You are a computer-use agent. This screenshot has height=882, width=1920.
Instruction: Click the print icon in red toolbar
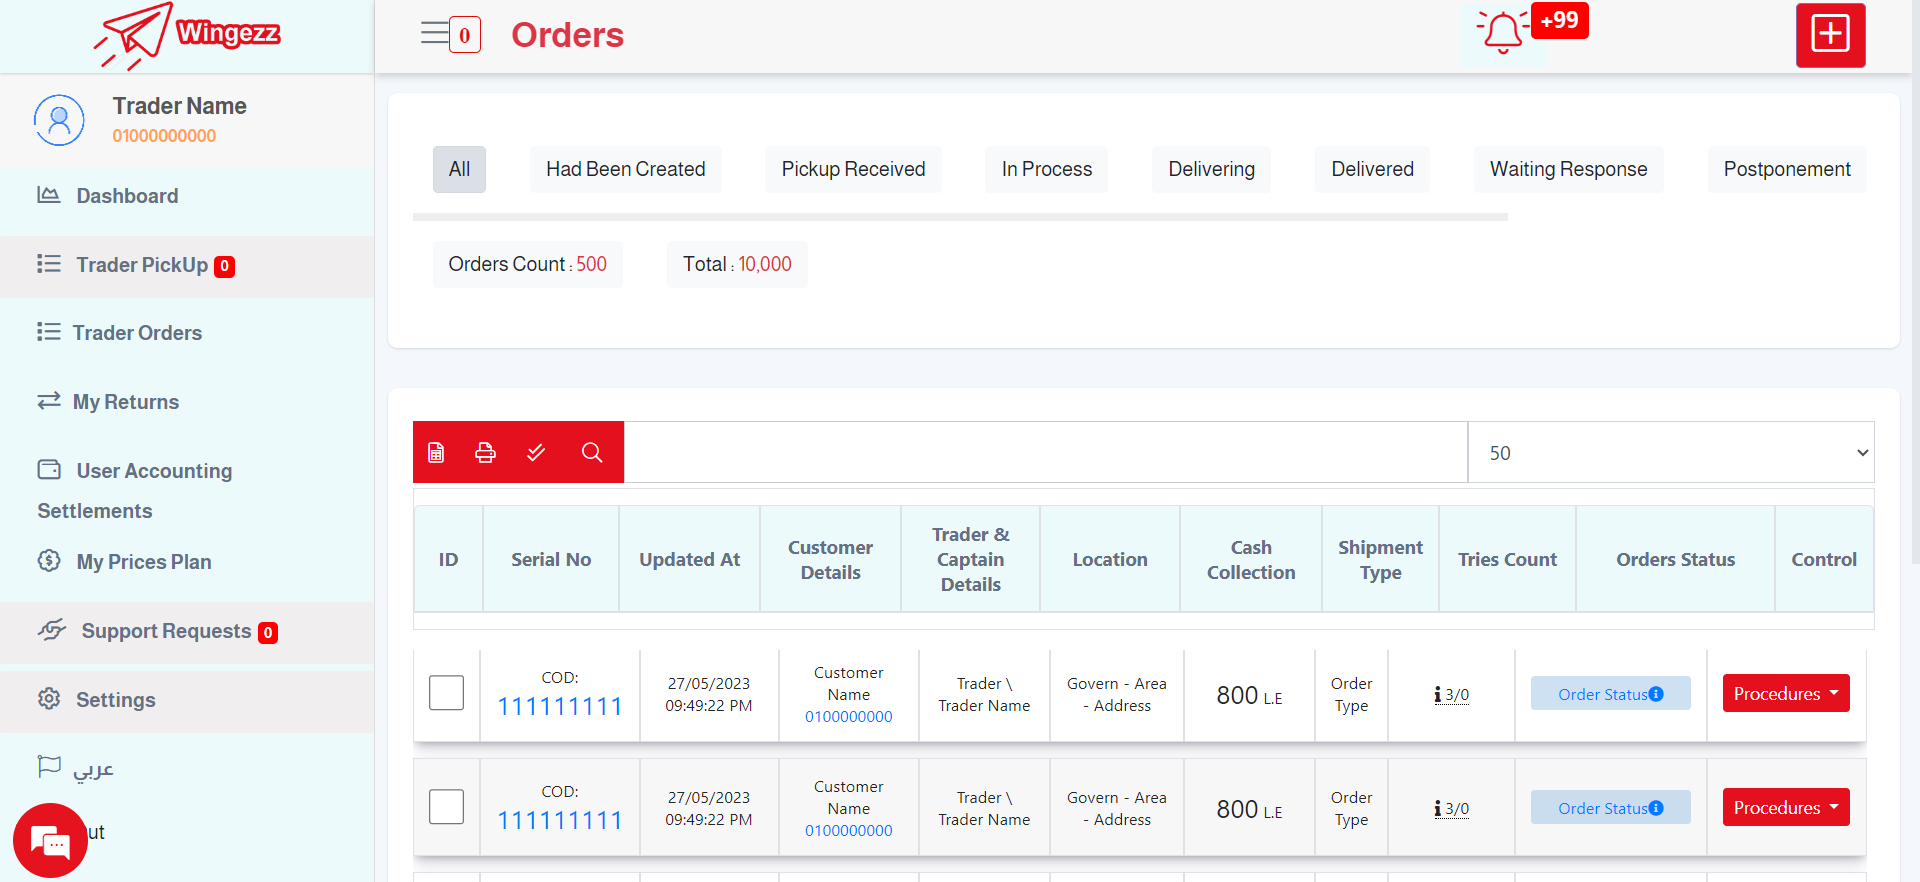[485, 453]
